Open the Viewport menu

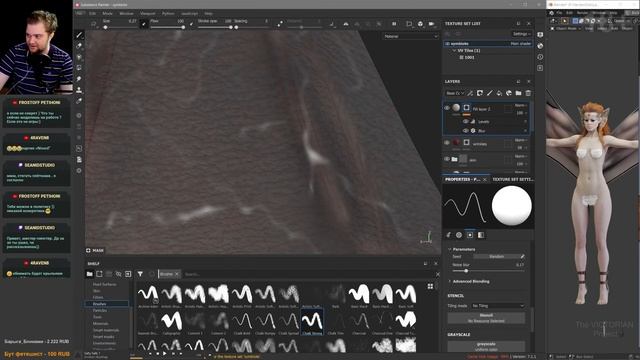148,13
